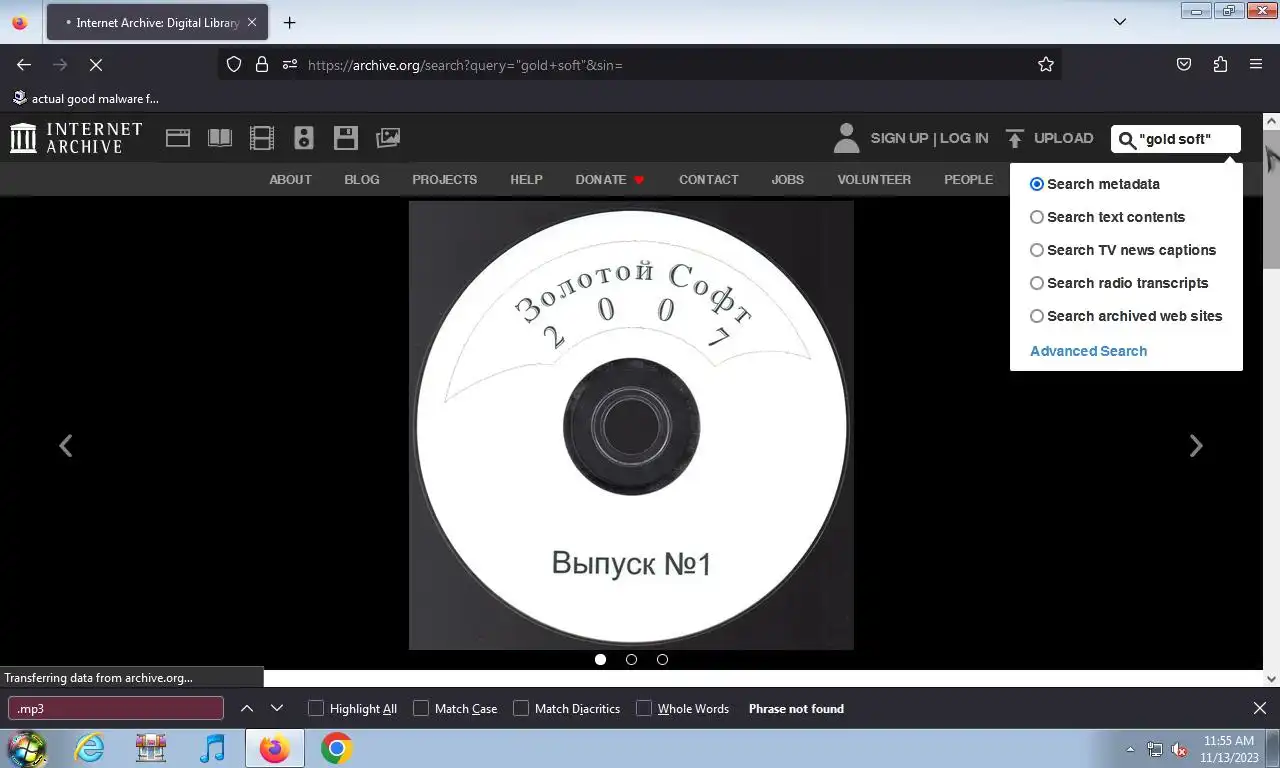Click the Золотой Софт disc image
Screen dimensions: 1280x768
[x=631, y=425]
